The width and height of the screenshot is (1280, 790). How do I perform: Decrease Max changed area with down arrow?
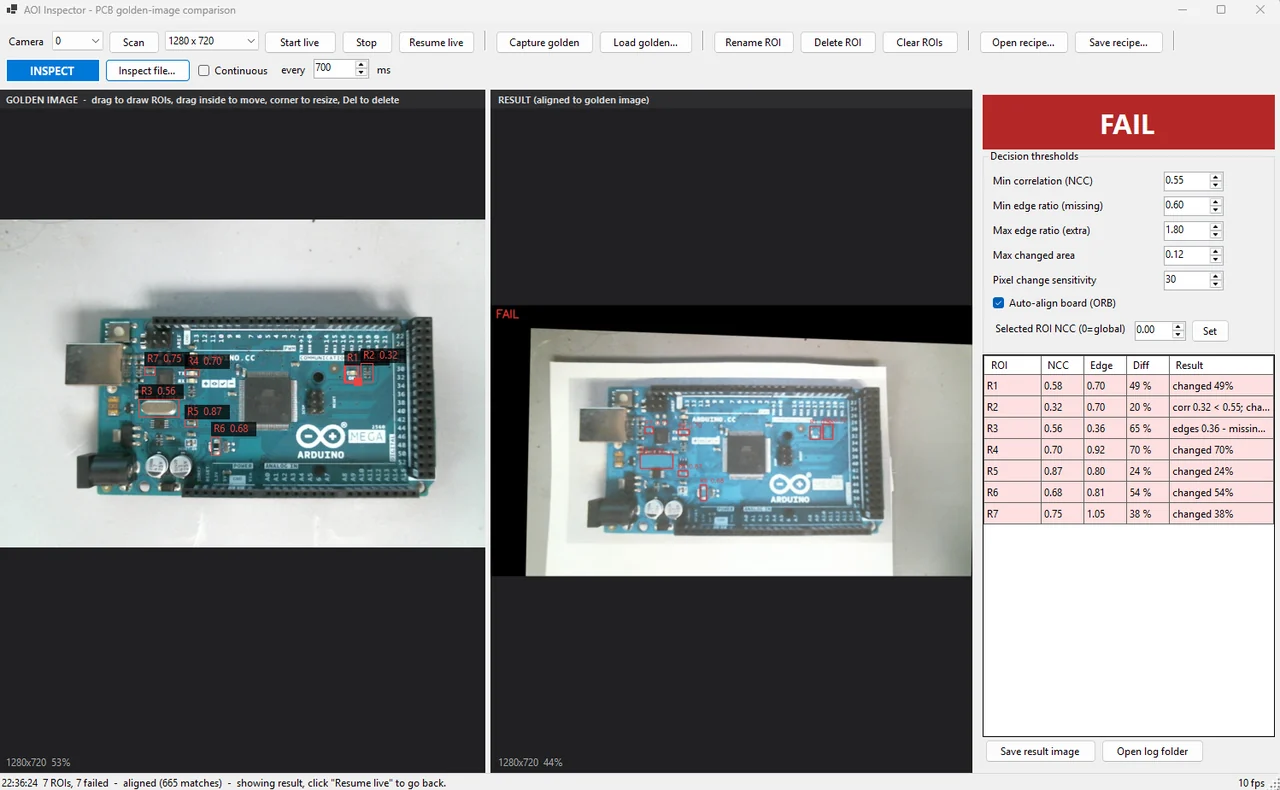tap(1216, 259)
